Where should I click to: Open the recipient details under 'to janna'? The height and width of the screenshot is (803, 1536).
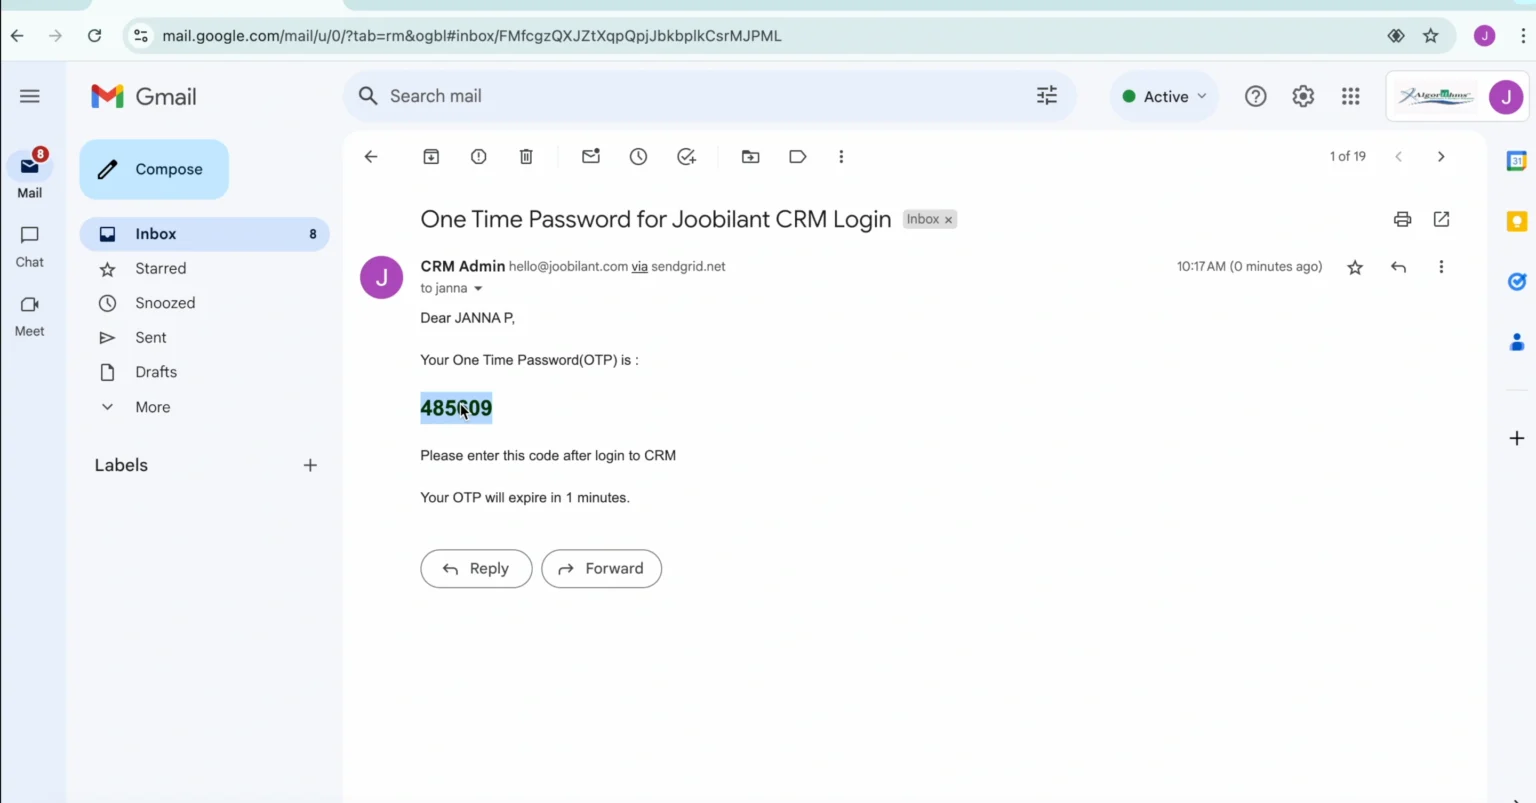pos(478,288)
